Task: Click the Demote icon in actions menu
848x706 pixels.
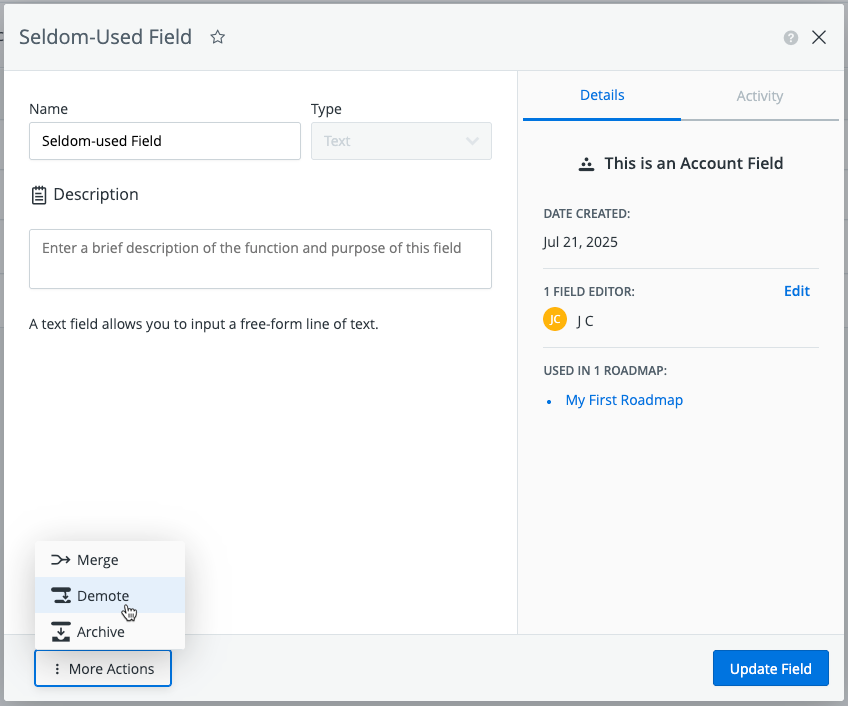Action: [60, 596]
